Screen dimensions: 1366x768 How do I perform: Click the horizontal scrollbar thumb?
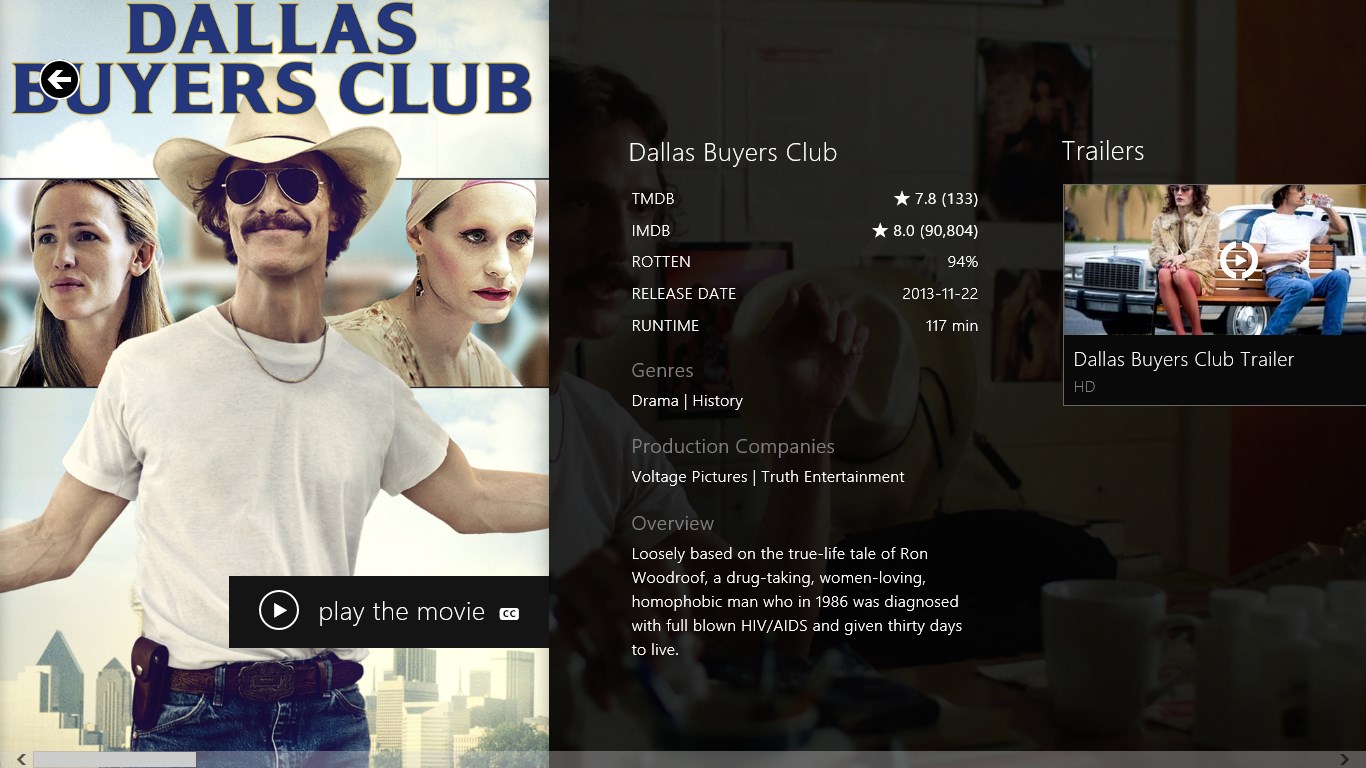coord(115,760)
